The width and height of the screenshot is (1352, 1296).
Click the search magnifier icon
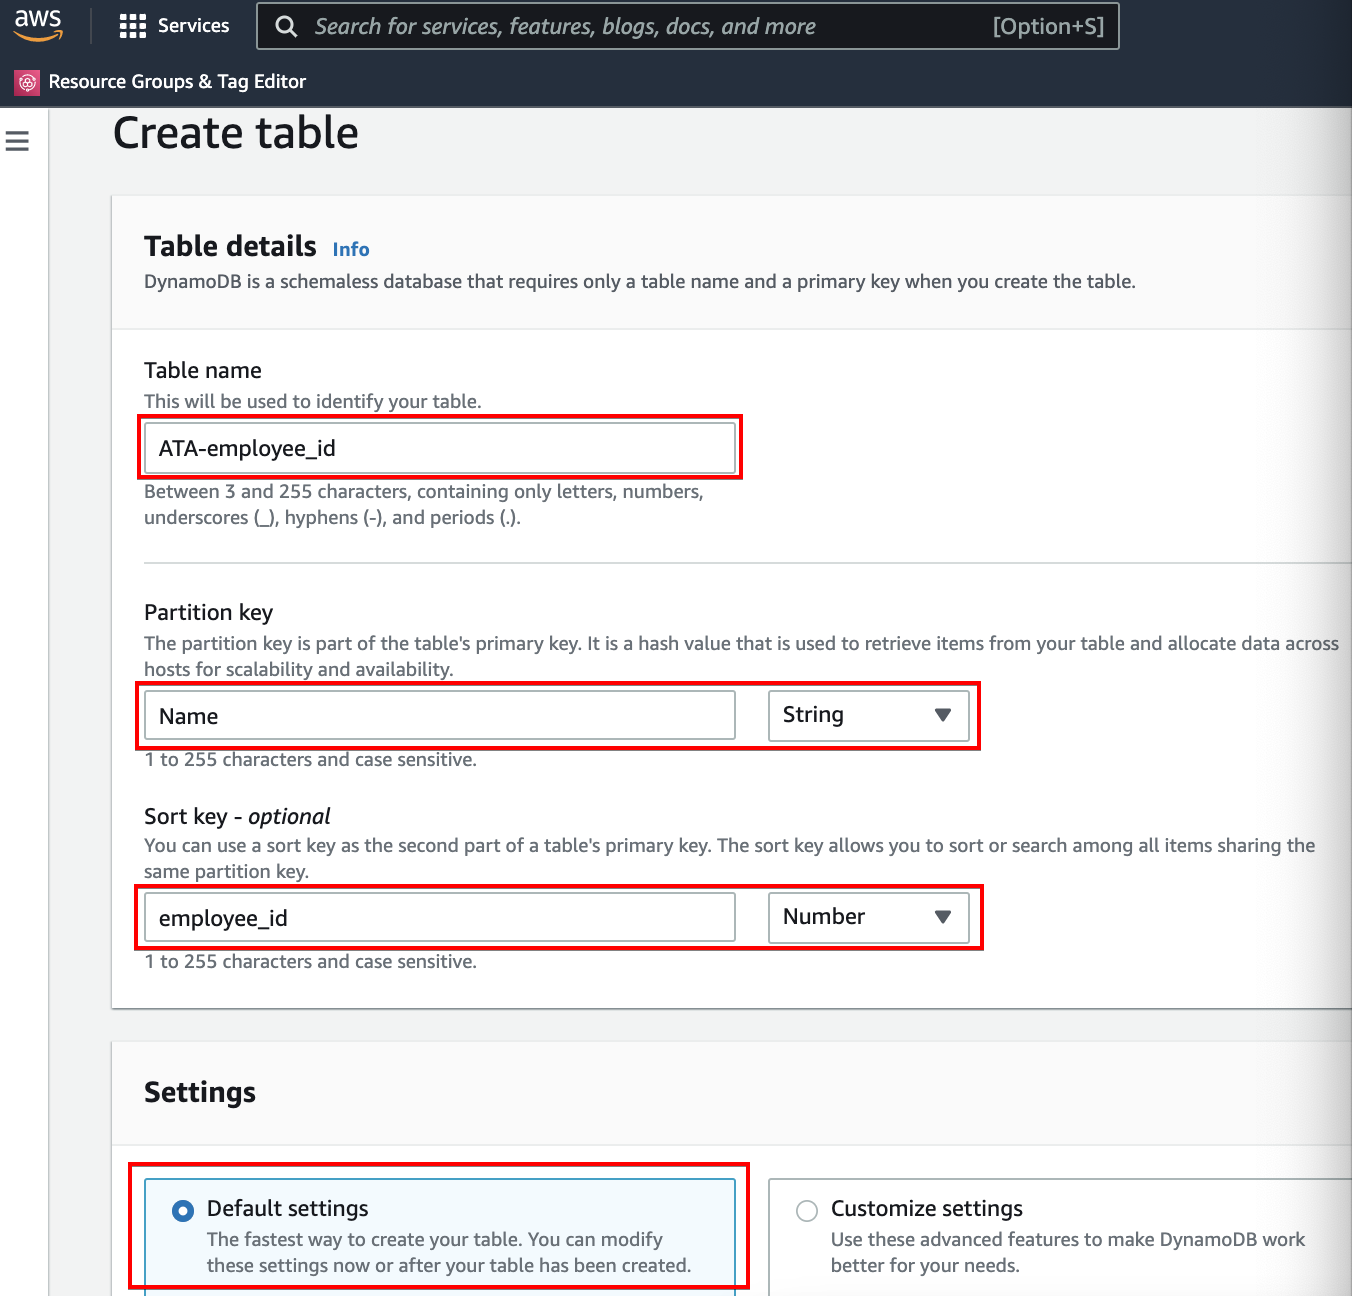click(x=286, y=26)
